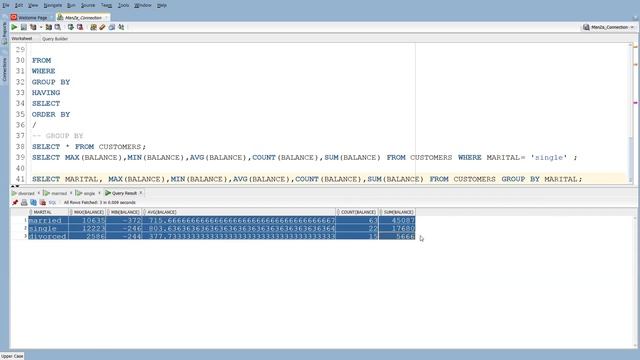Click the Commit toolbar icon

71,27
